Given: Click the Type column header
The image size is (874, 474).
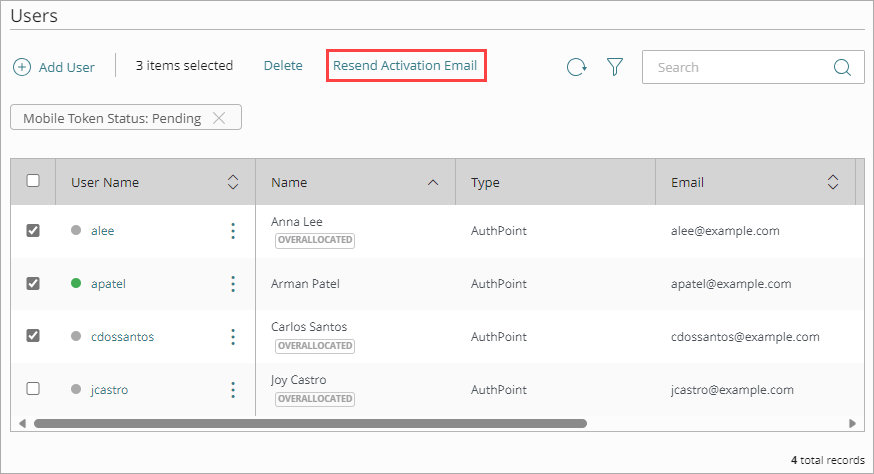Looking at the screenshot, I should coord(485,182).
